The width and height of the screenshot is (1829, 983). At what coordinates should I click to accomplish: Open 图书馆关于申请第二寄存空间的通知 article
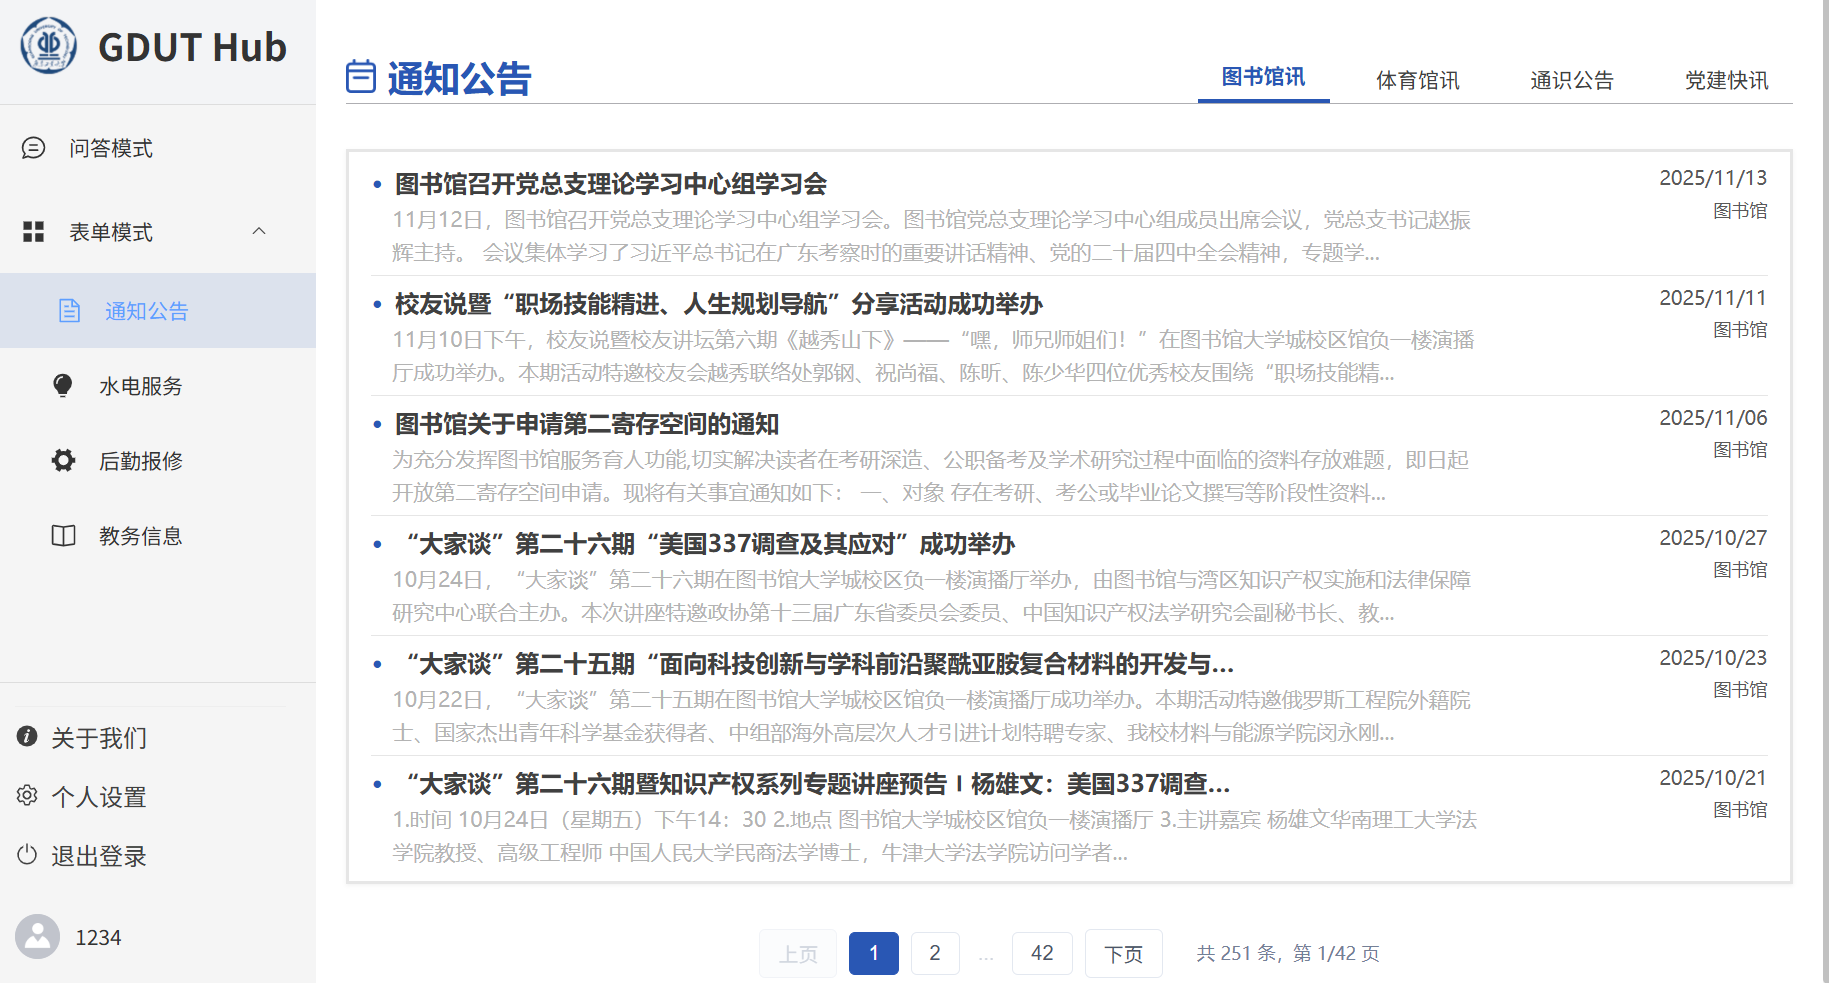pos(587,424)
